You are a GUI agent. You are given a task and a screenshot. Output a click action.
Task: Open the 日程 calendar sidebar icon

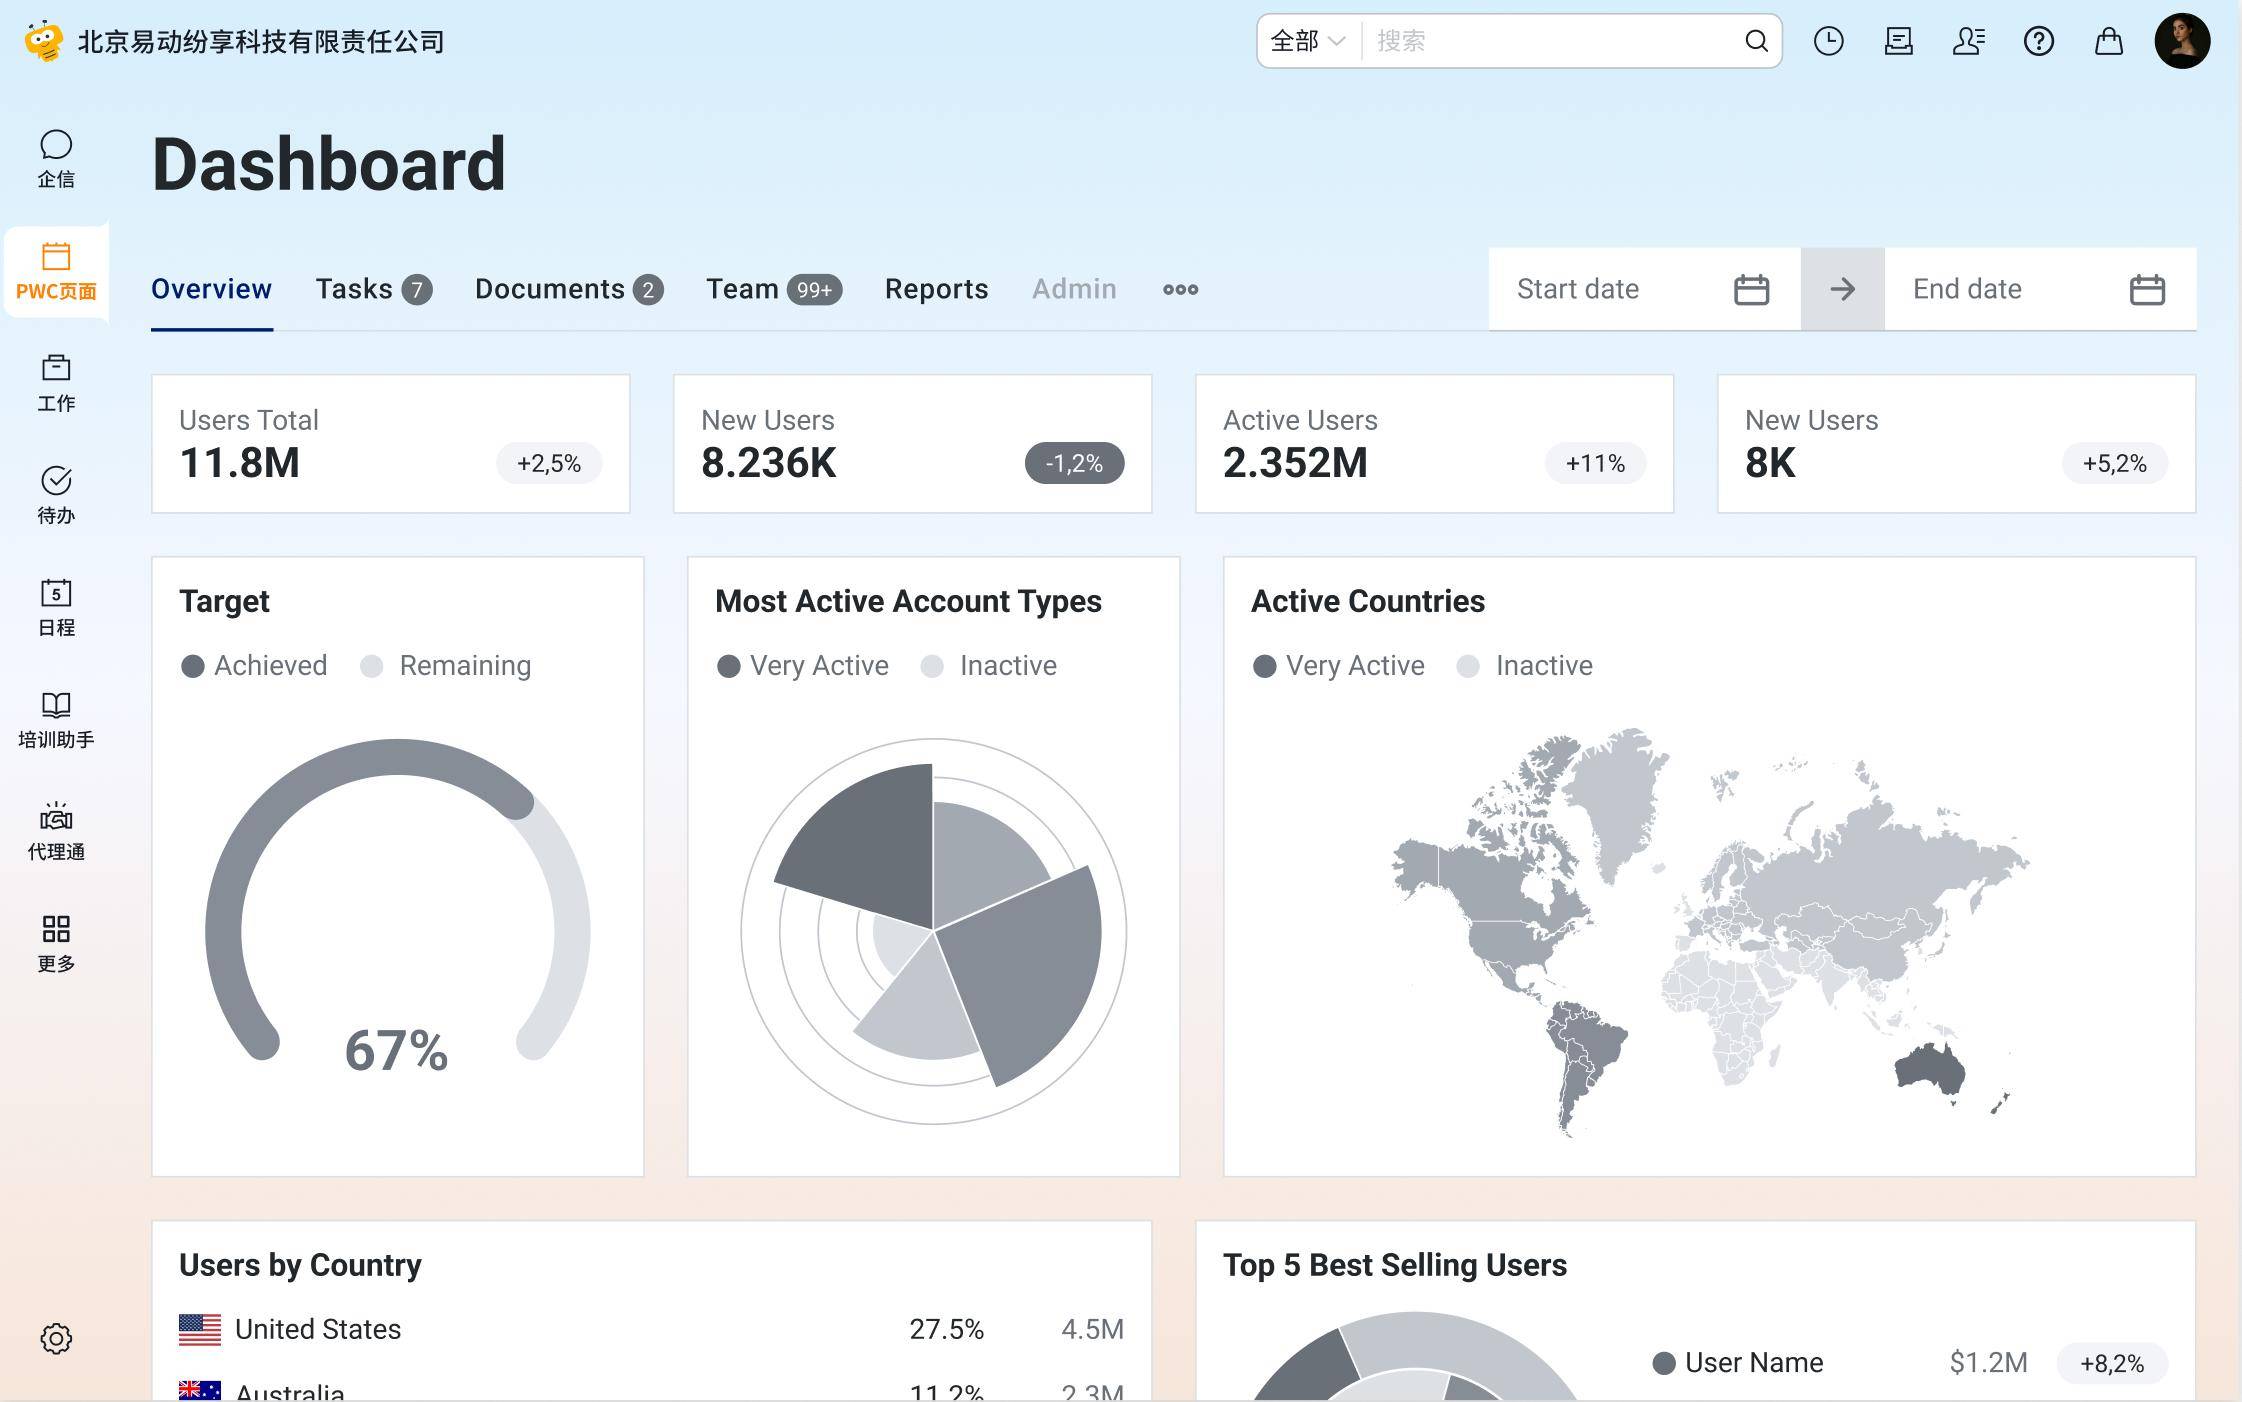tap(56, 608)
